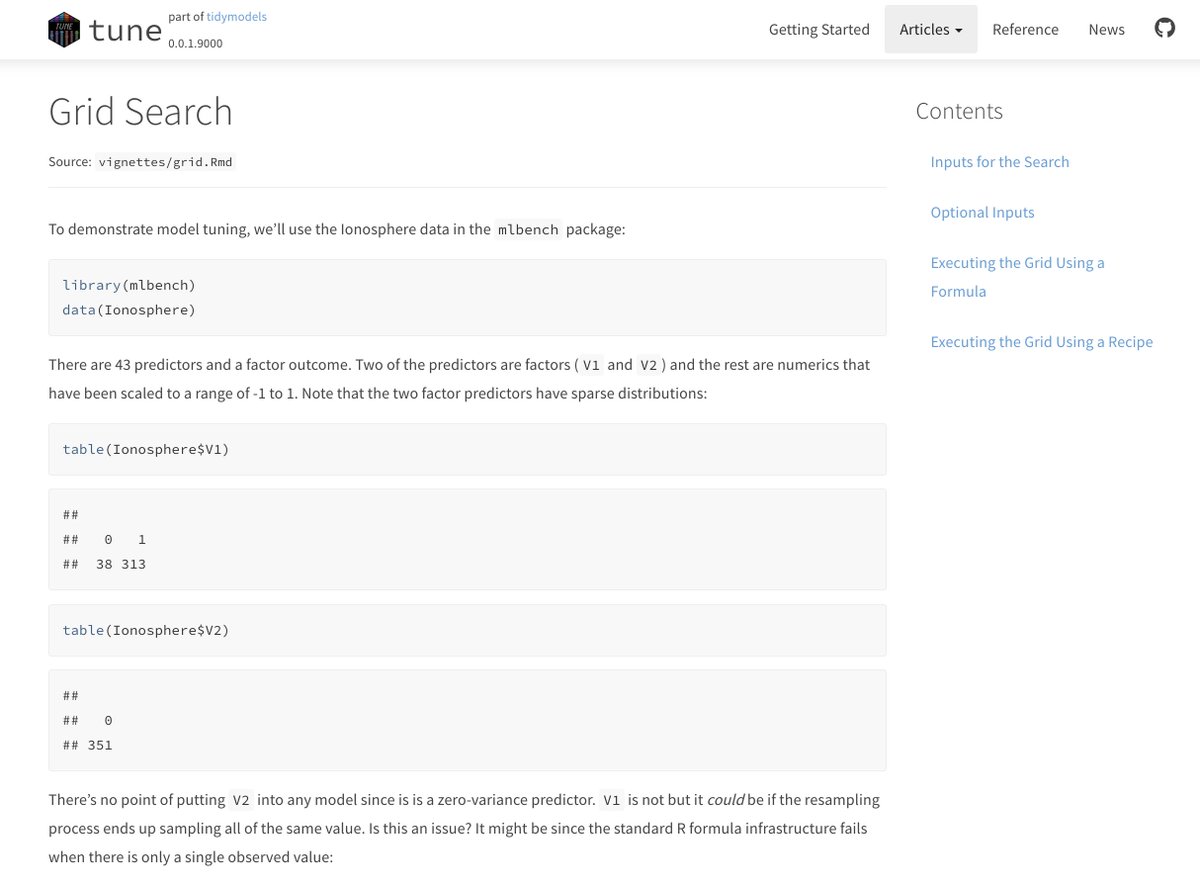Navigate to the Getting Started page
Screen dimensions: 1200x885
coord(818,29)
